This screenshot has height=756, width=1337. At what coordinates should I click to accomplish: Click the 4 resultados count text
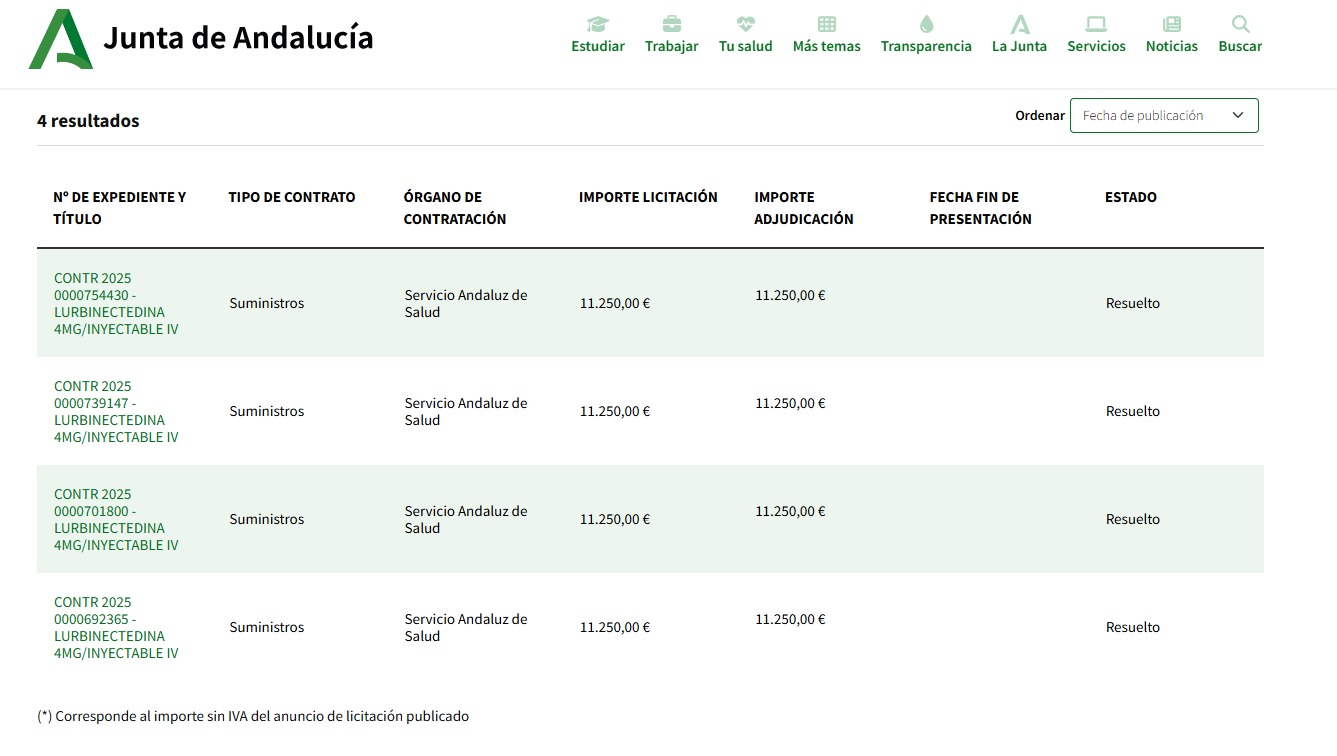[88, 121]
